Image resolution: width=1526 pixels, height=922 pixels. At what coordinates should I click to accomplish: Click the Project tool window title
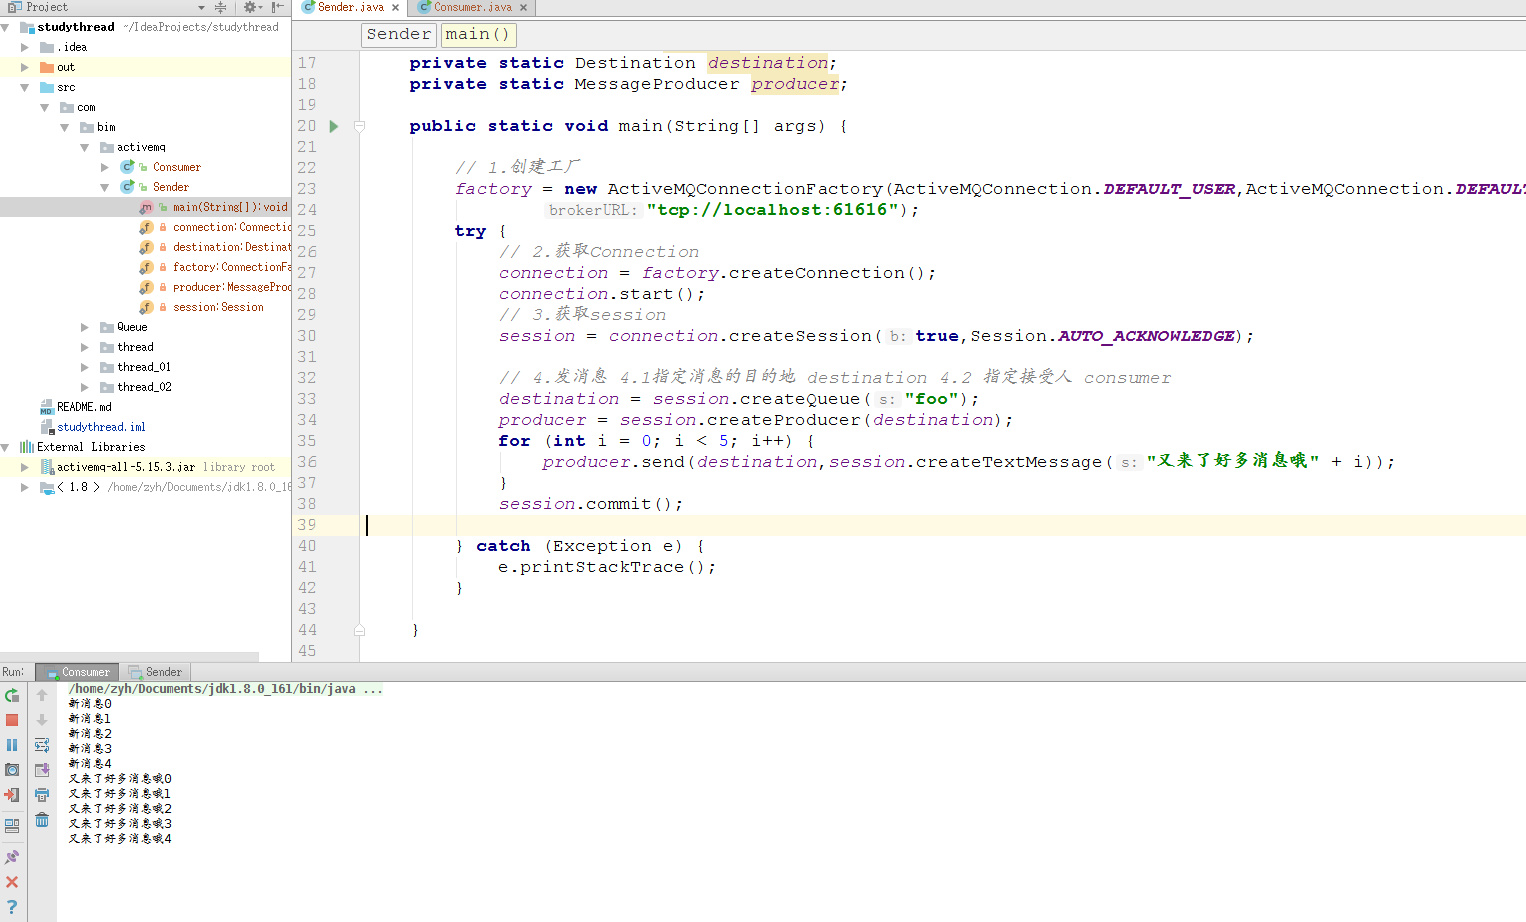point(47,7)
